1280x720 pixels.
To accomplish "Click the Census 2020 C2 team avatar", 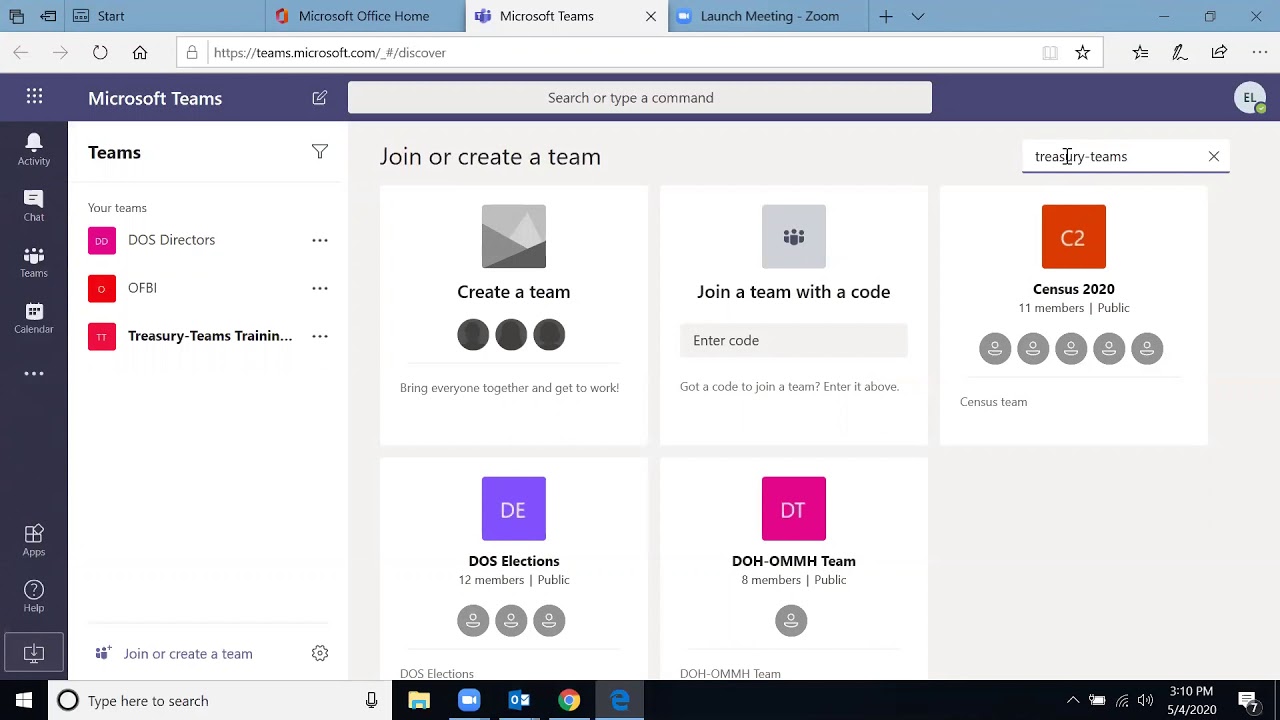I will point(1074,237).
